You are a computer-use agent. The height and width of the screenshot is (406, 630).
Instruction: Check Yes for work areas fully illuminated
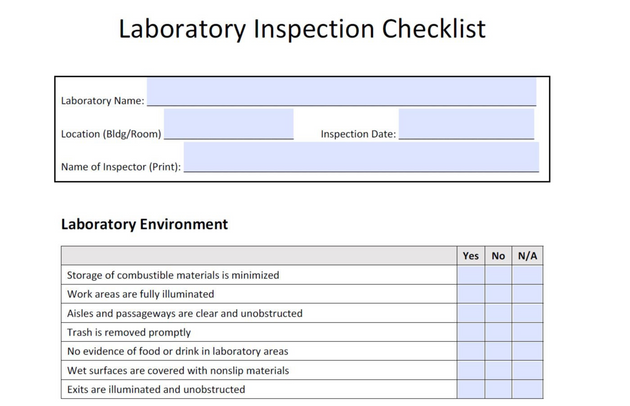click(x=470, y=294)
